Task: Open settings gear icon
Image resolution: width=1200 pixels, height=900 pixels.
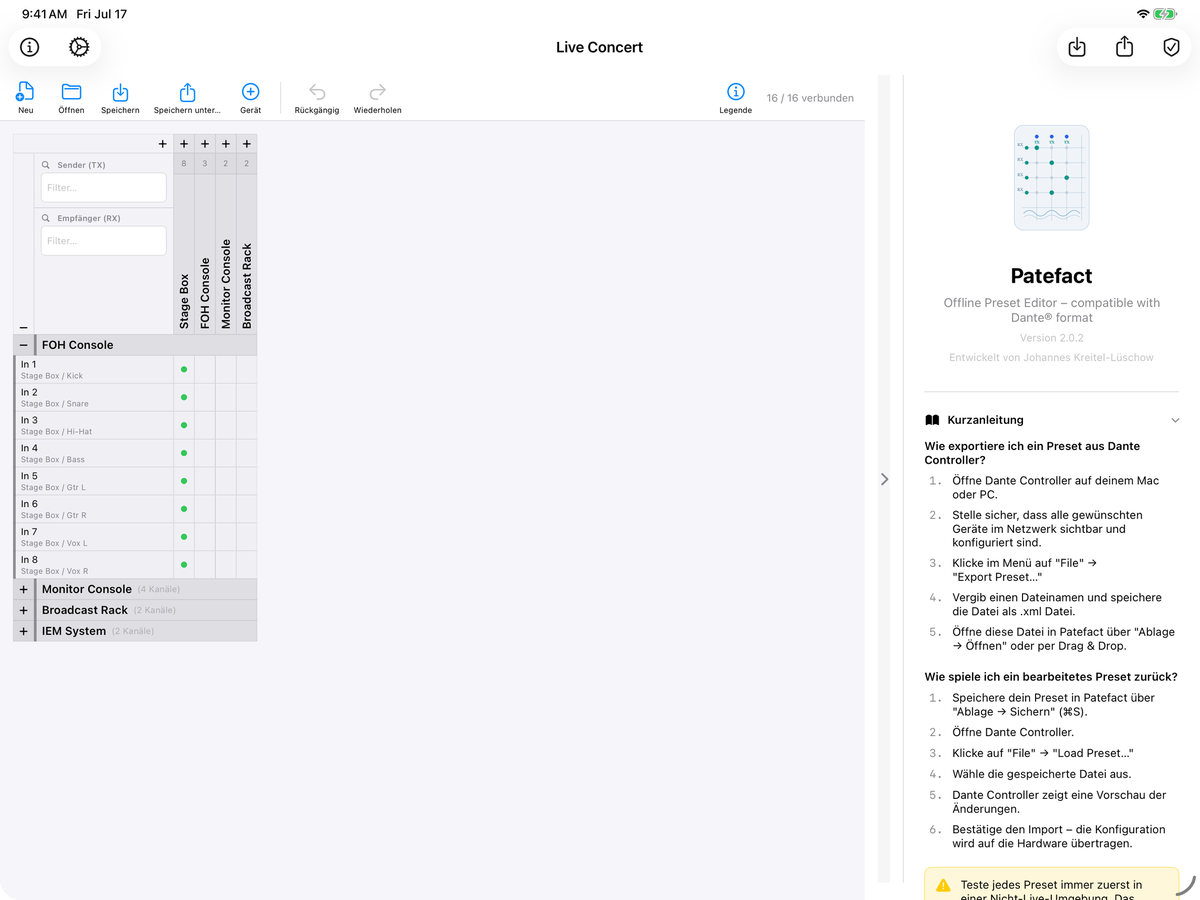Action: (79, 47)
